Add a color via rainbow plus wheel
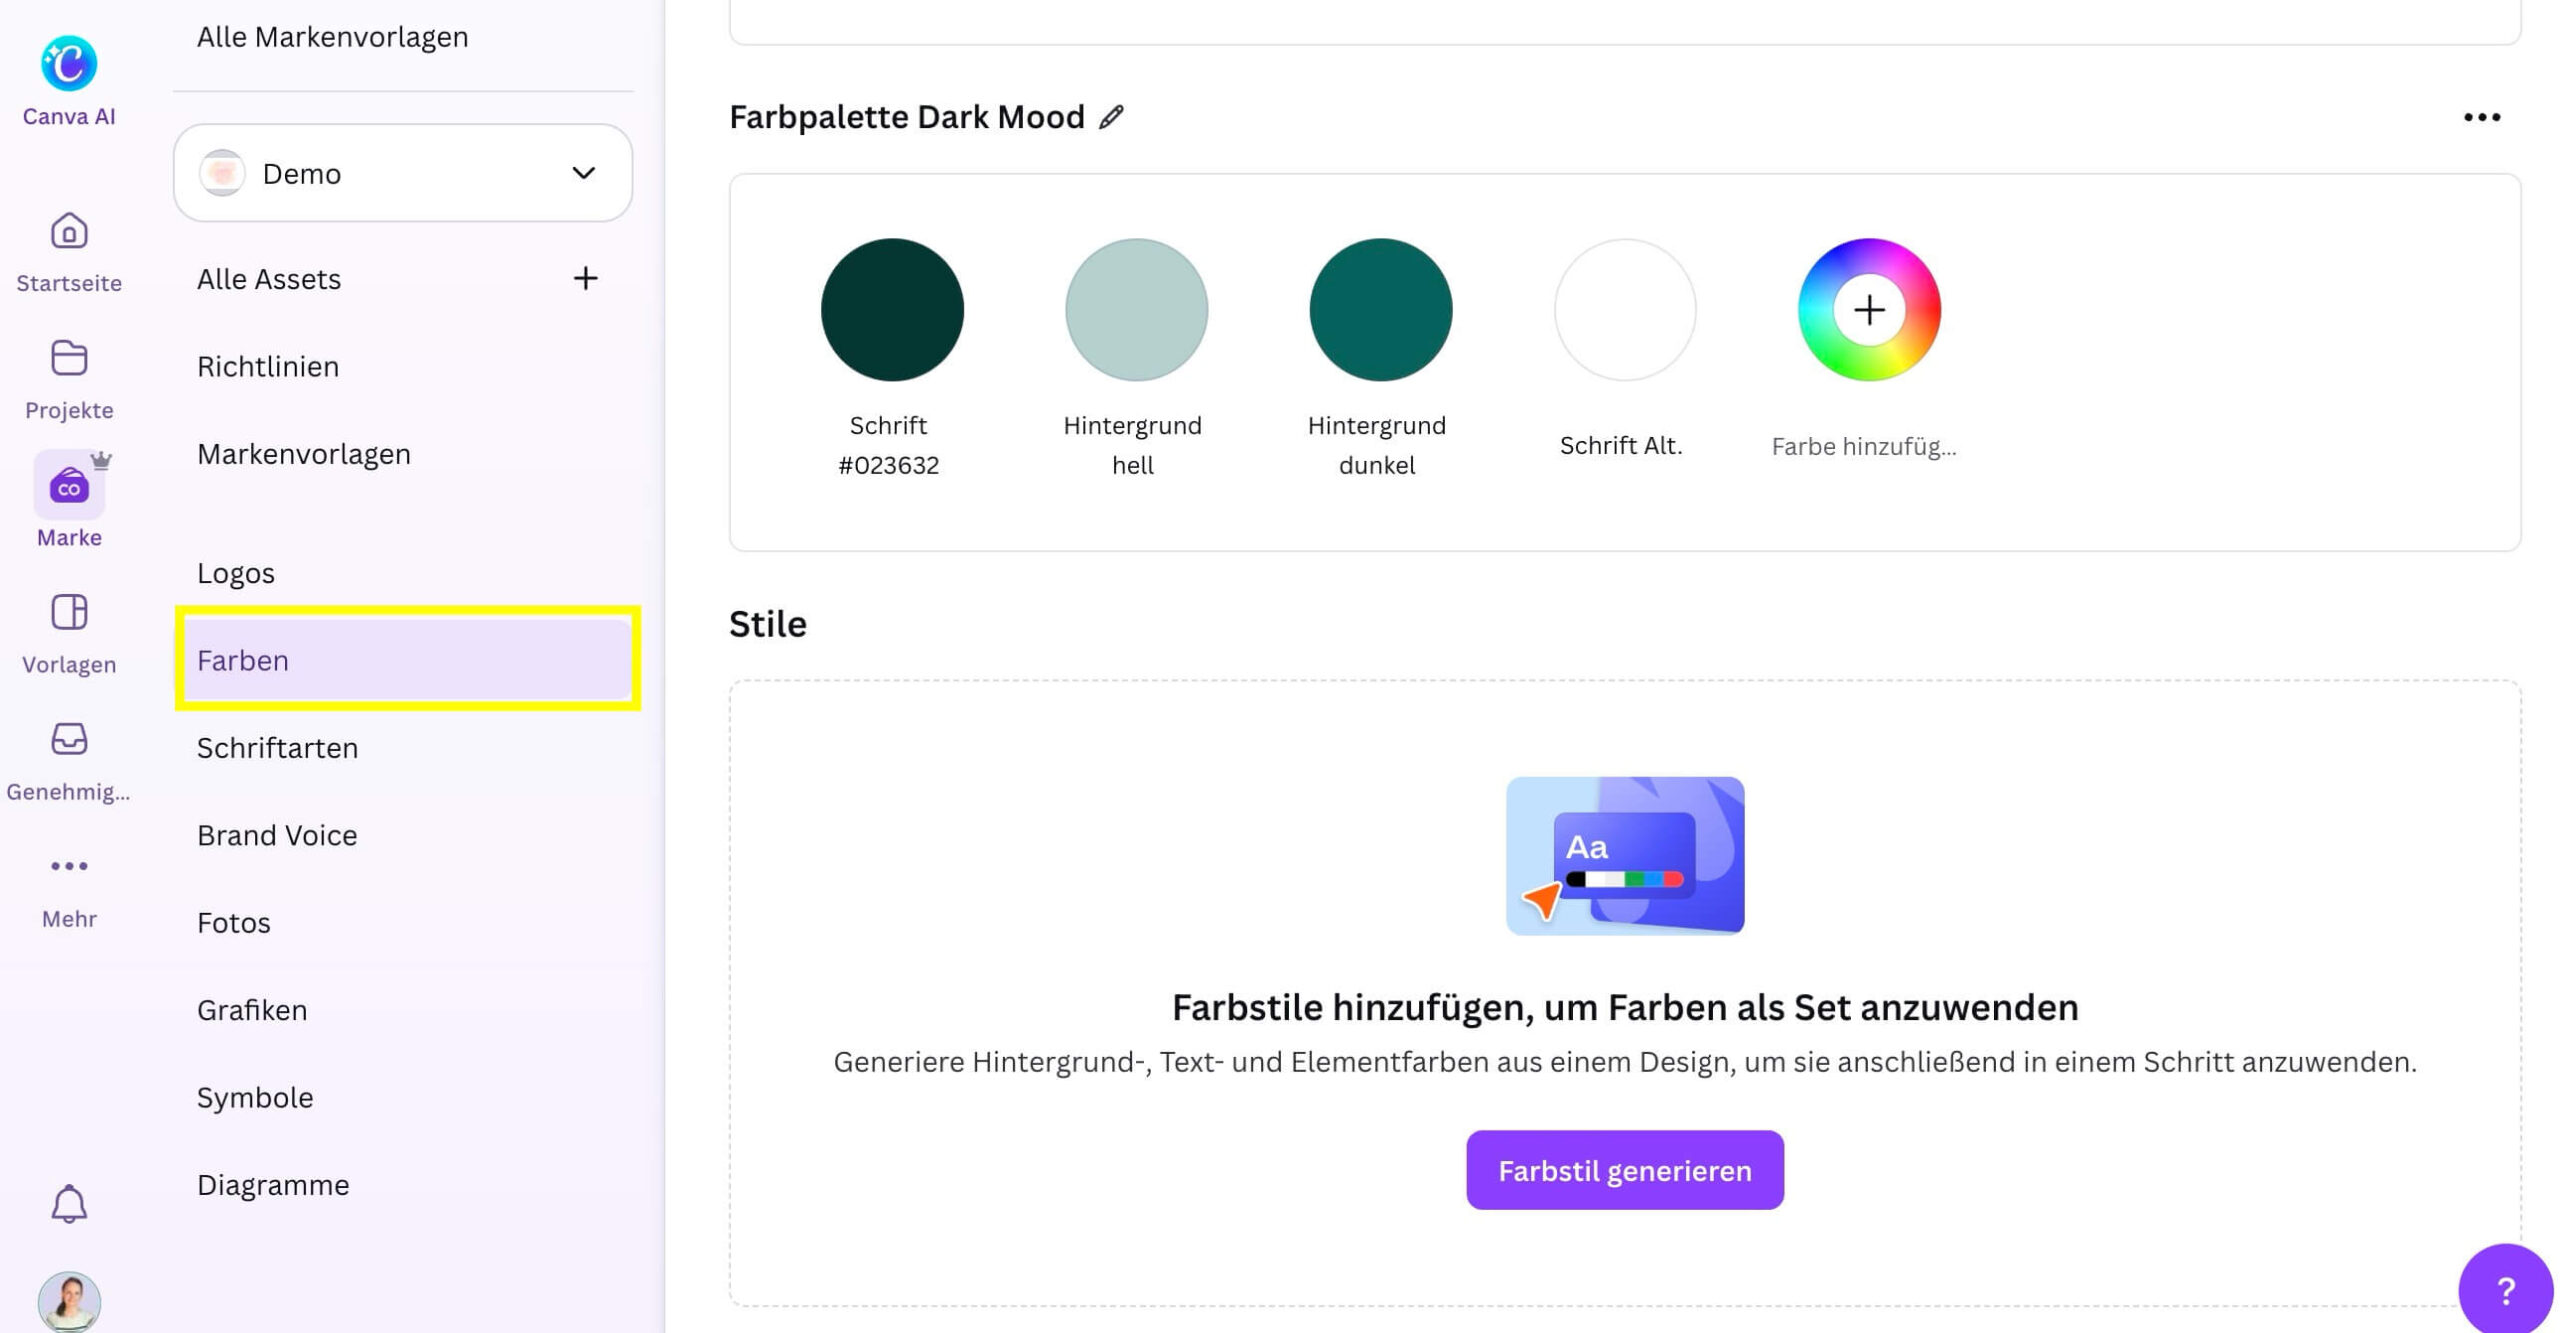The image size is (2560, 1333). [x=1868, y=310]
